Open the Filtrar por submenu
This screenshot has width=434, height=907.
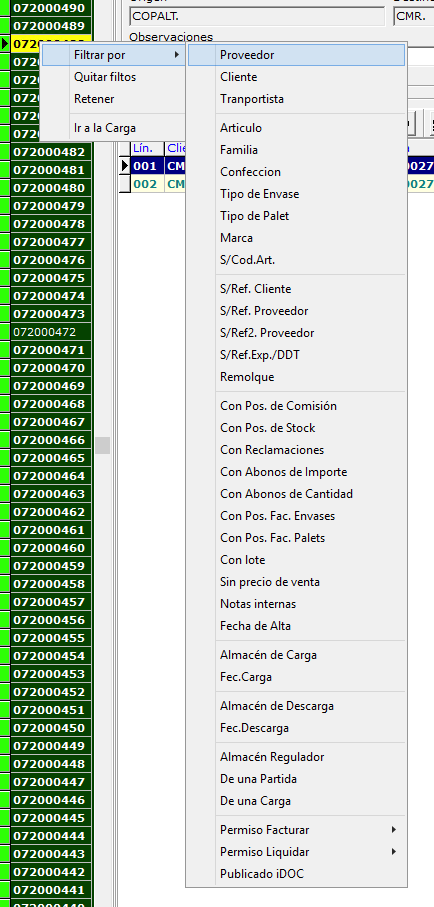pos(113,55)
